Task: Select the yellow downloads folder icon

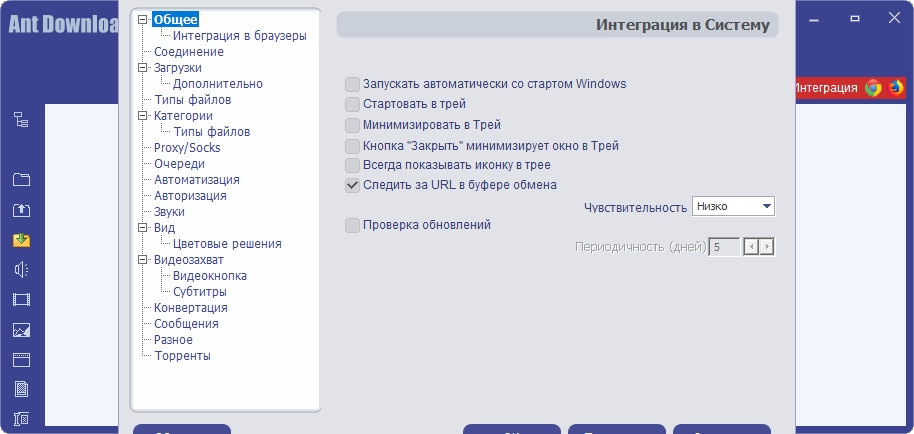Action: tap(21, 239)
